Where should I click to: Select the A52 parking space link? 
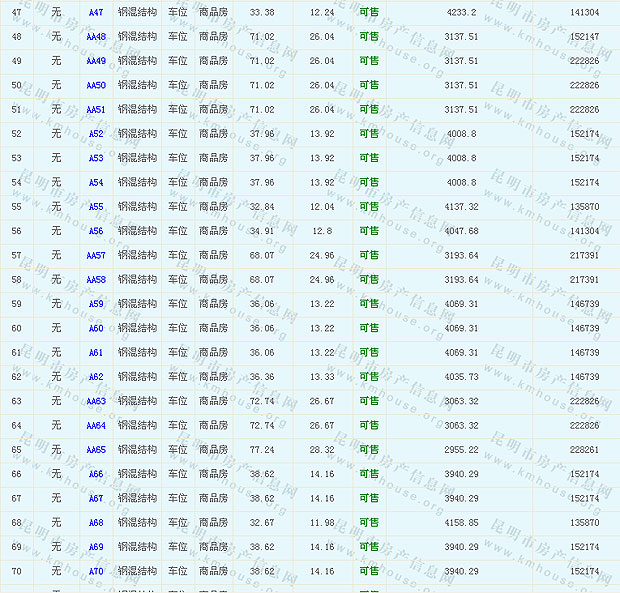click(x=95, y=134)
